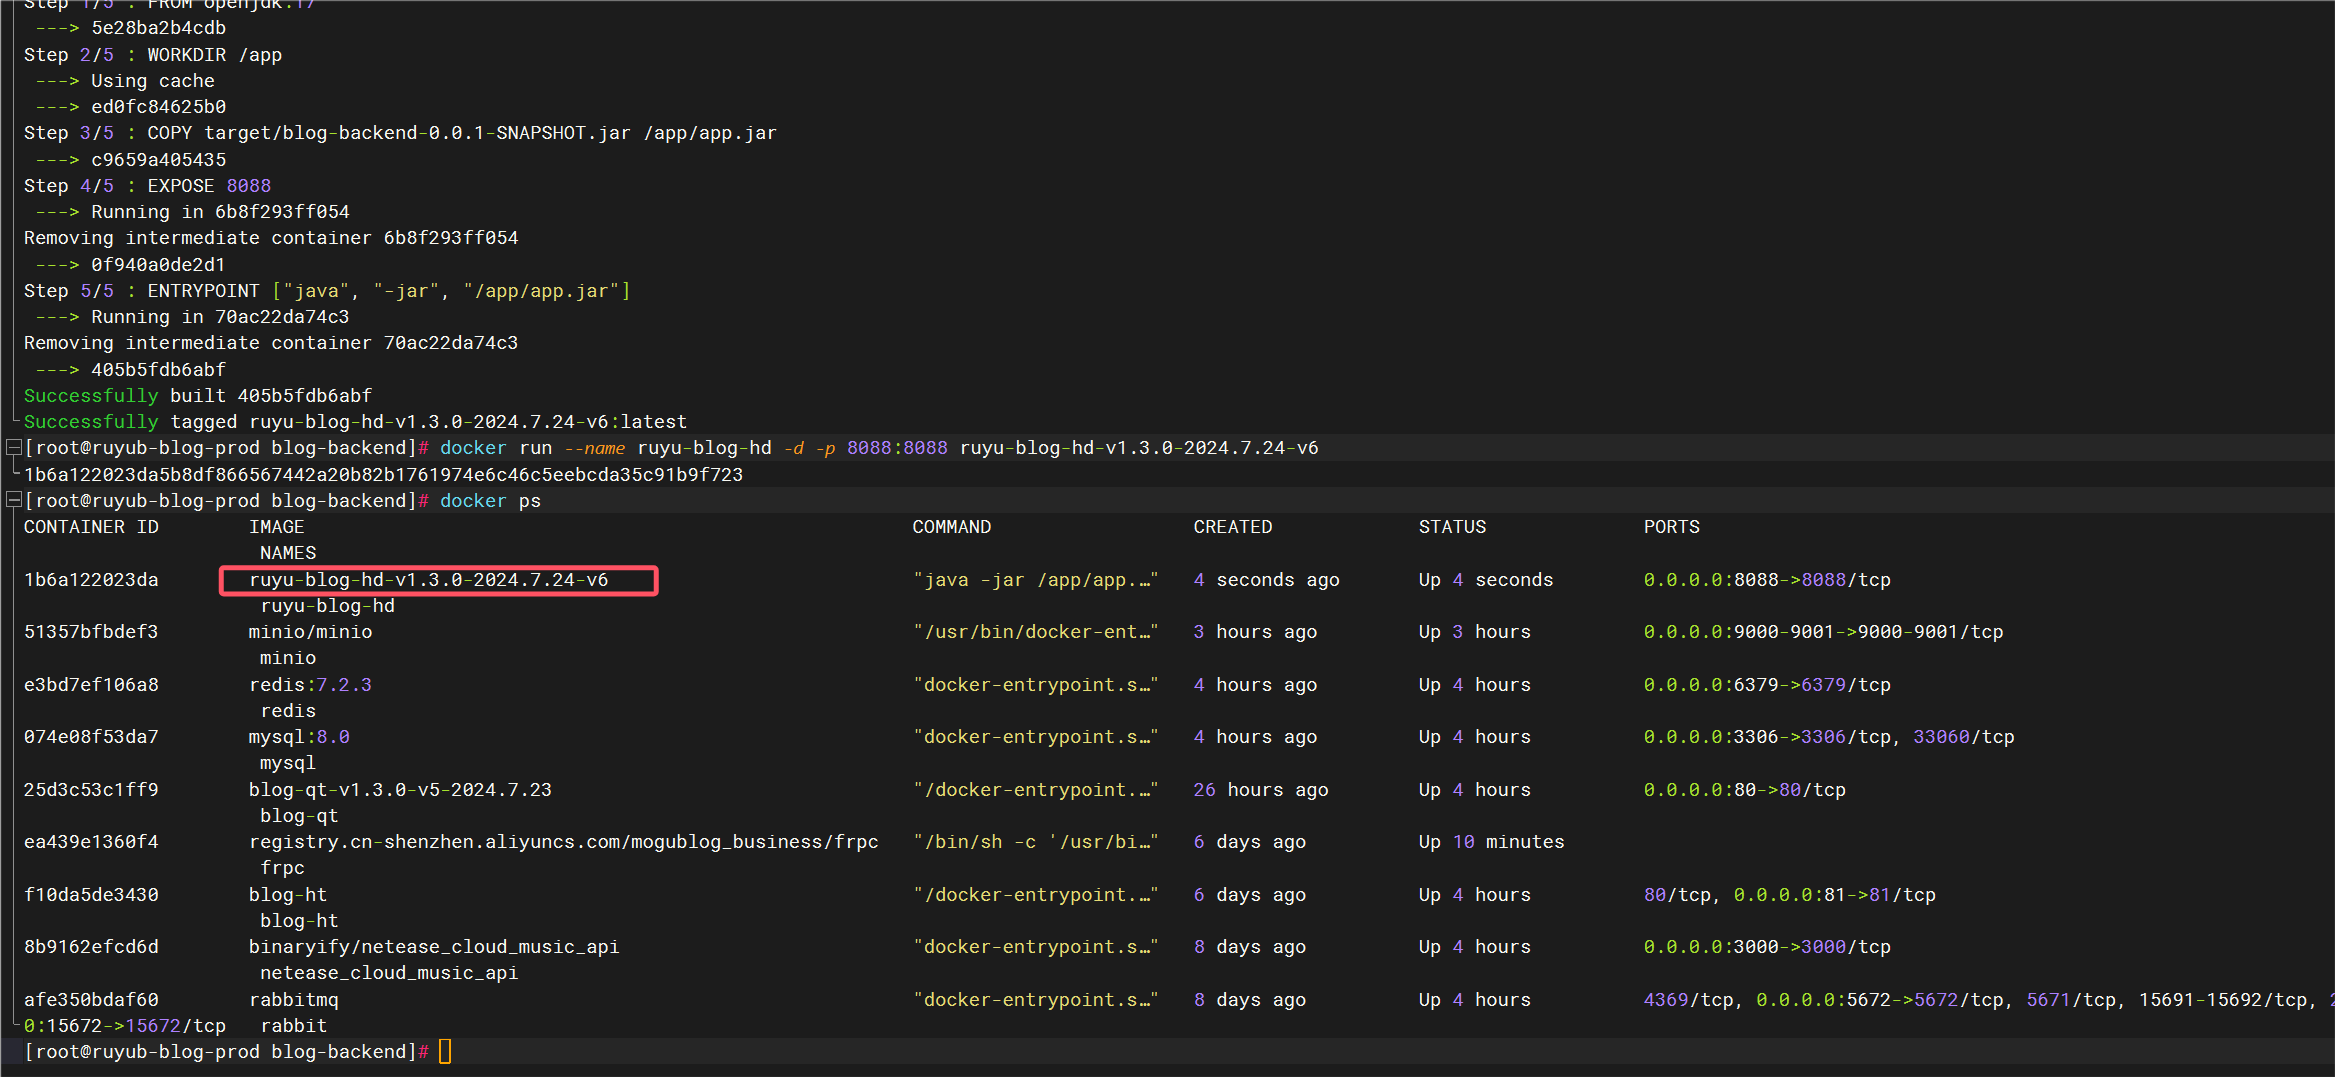The width and height of the screenshot is (2335, 1077).
Task: Click port mapping 0.0.0.0:3306->3306/tcp
Action: (x=1767, y=737)
